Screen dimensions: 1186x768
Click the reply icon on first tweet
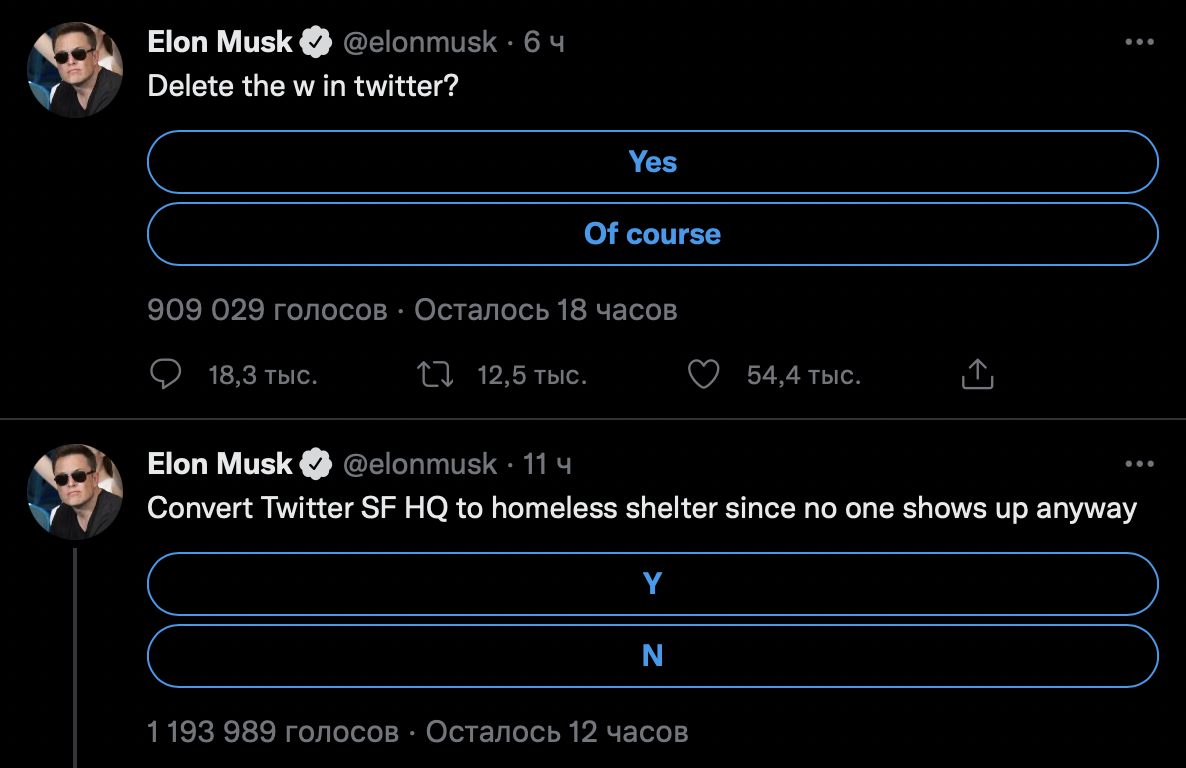[165, 375]
